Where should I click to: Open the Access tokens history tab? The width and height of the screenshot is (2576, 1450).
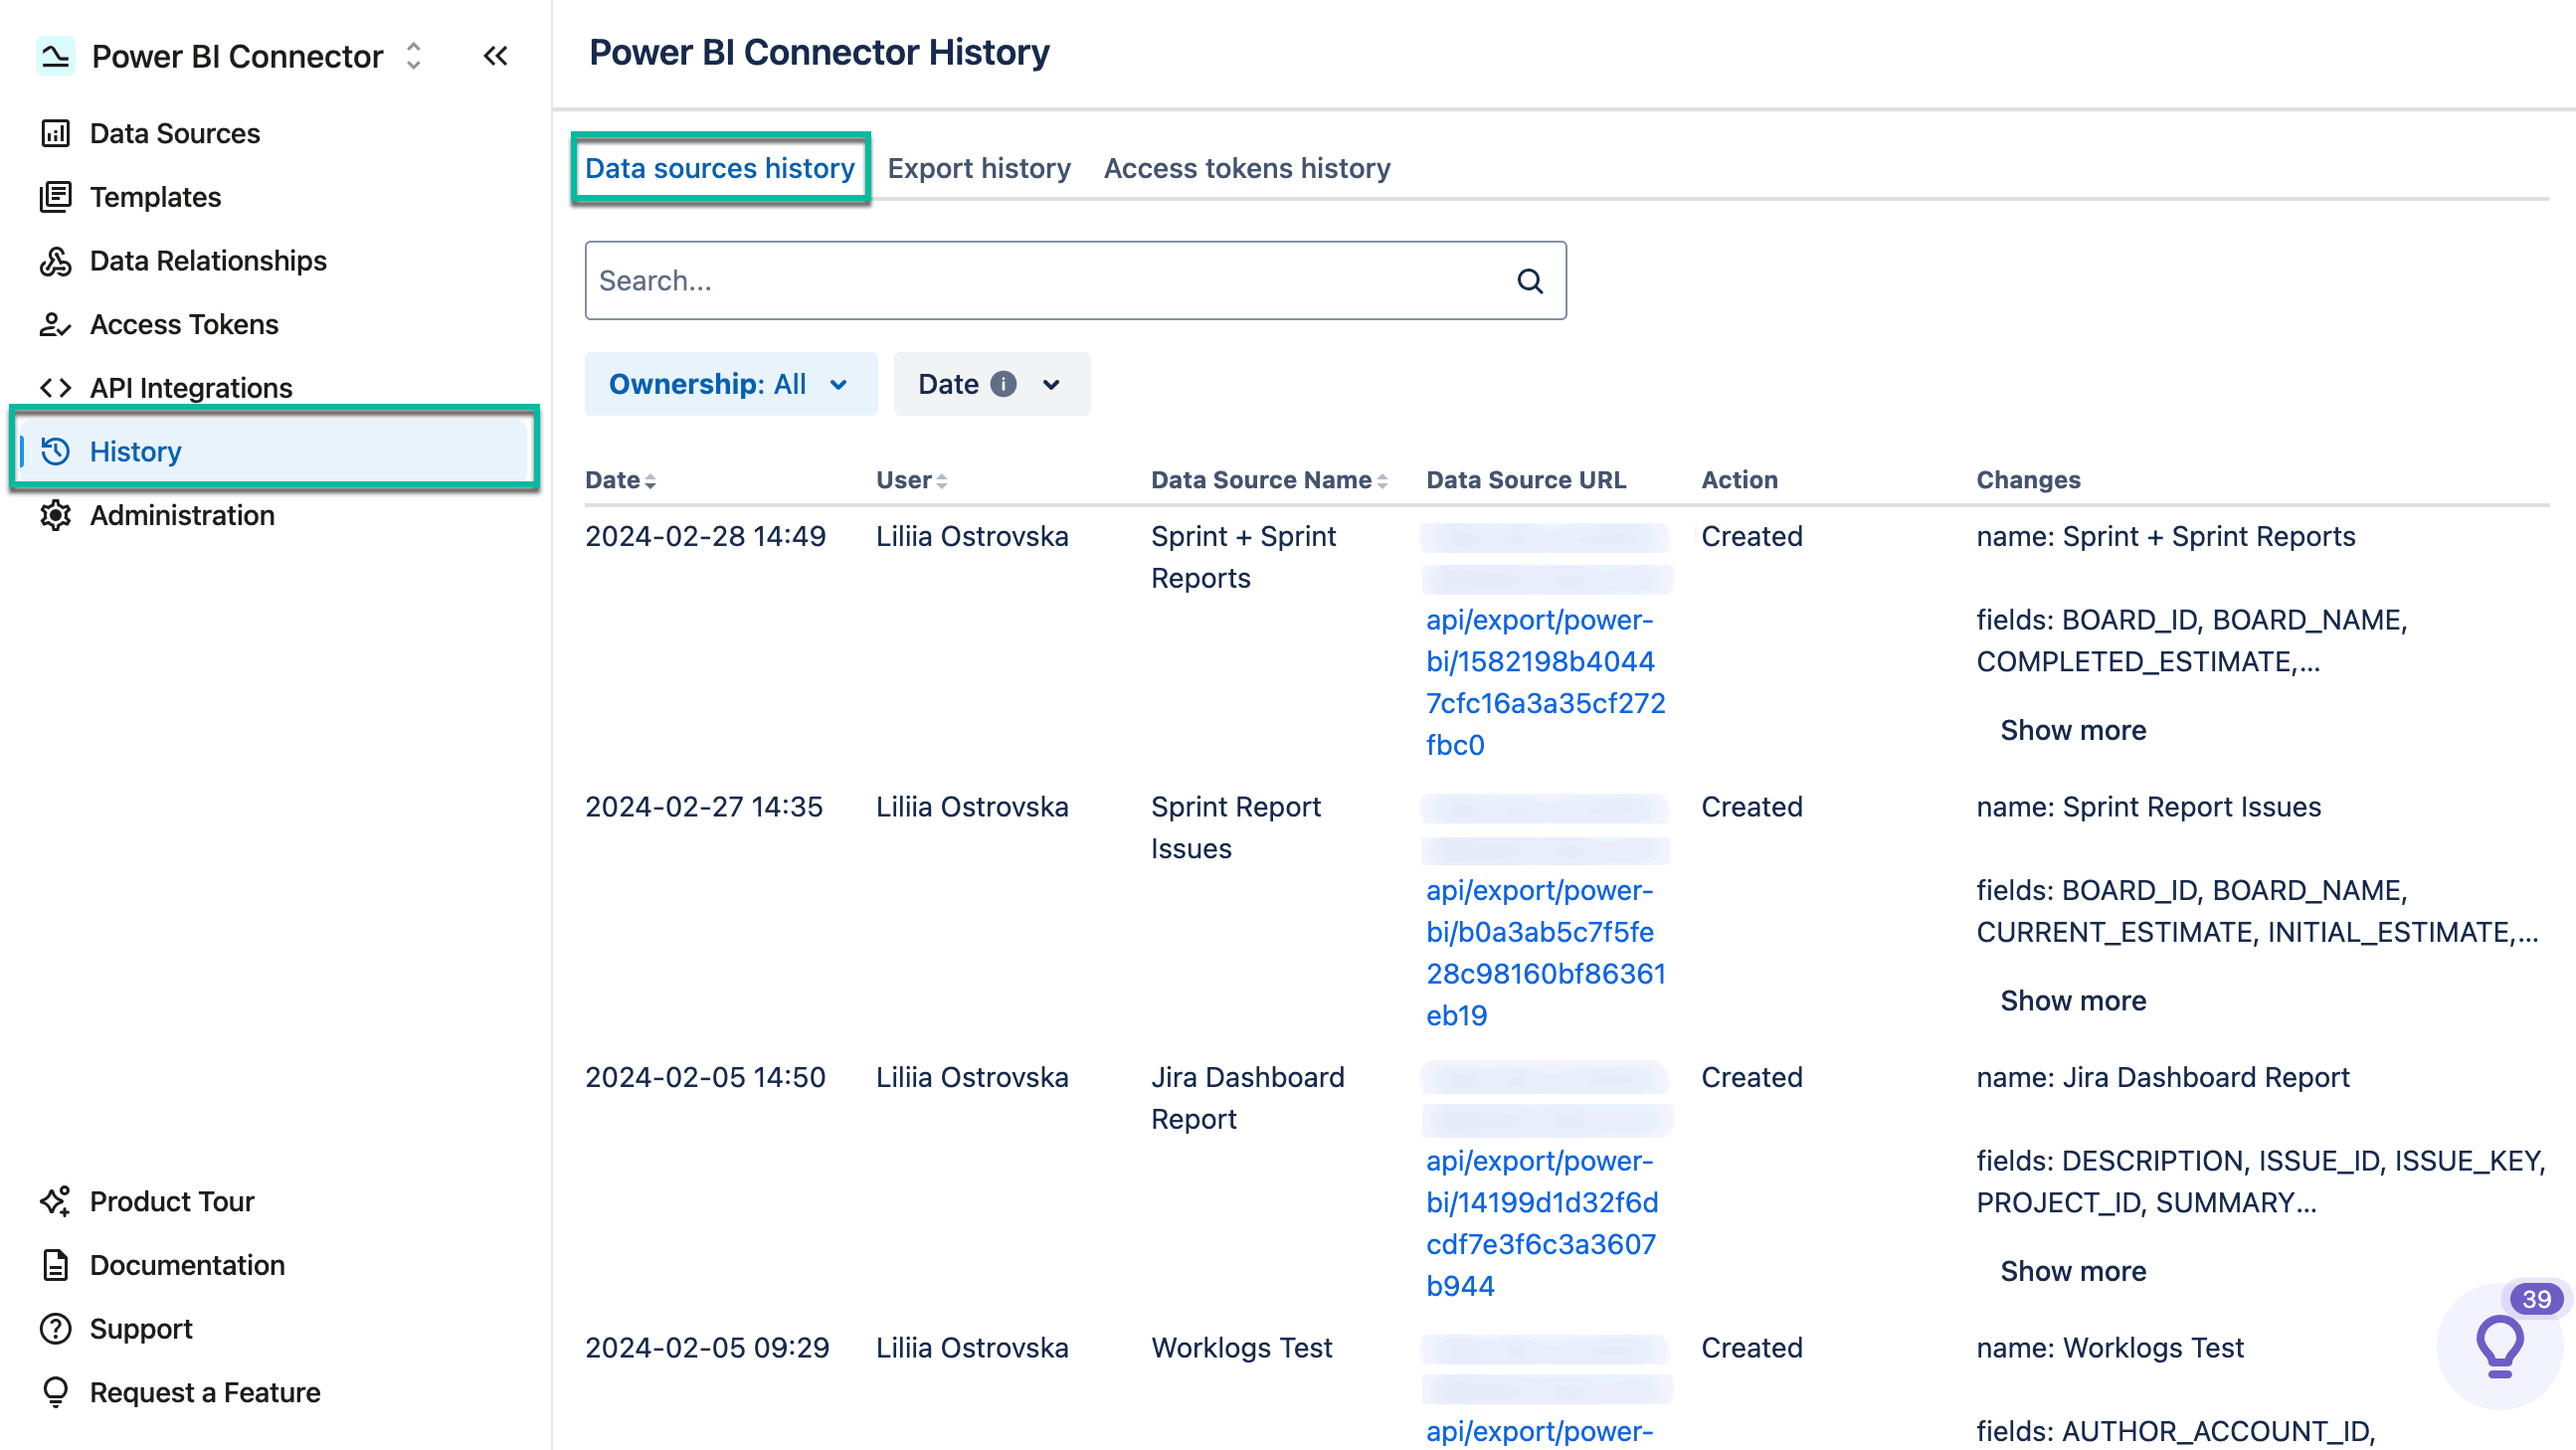(1247, 168)
